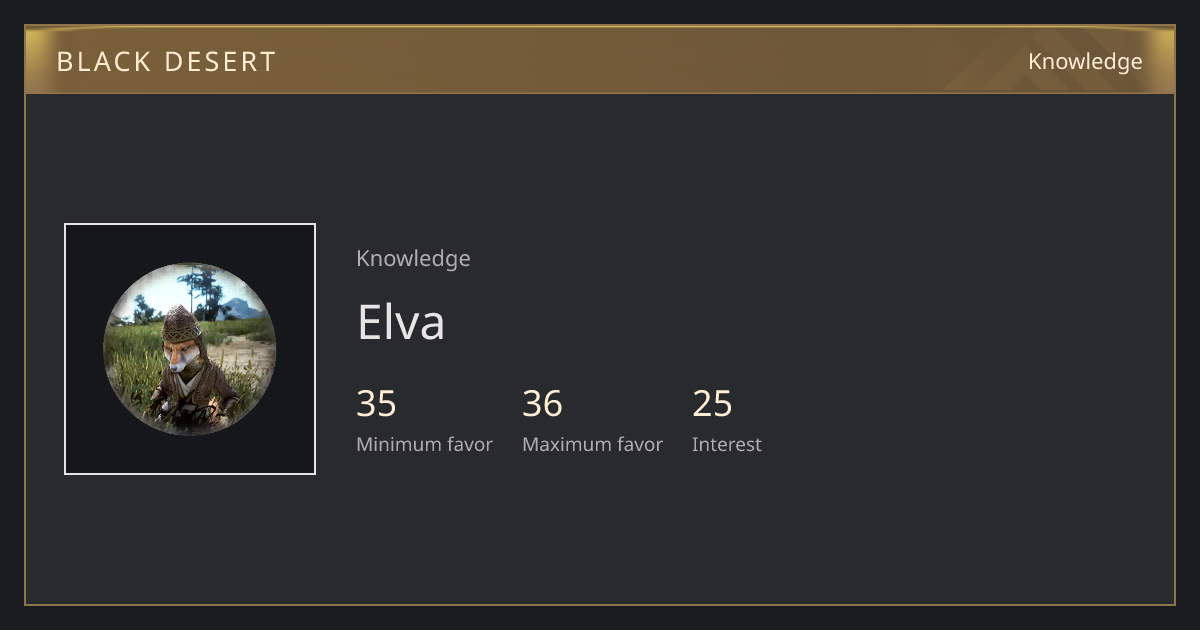Image resolution: width=1200 pixels, height=630 pixels.
Task: Click the BLACK DESERT header title
Action: coord(166,62)
